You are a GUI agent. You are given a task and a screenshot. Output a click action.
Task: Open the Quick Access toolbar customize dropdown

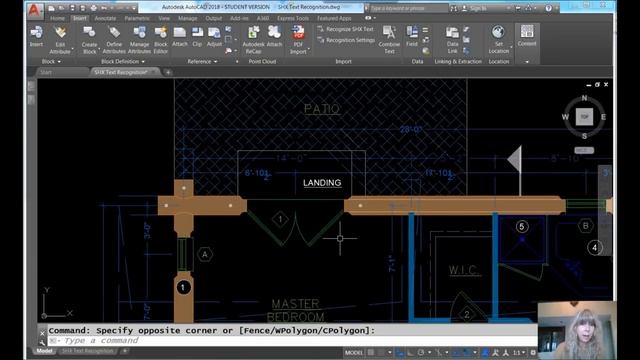[x=134, y=8]
